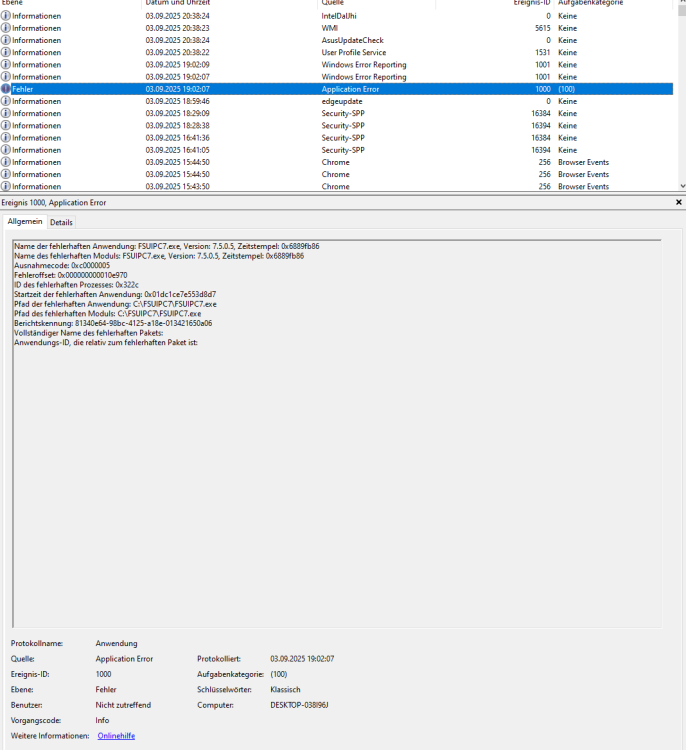Click event ID 1531 in the list
Screen dimensions: 686x750
pos(542,53)
